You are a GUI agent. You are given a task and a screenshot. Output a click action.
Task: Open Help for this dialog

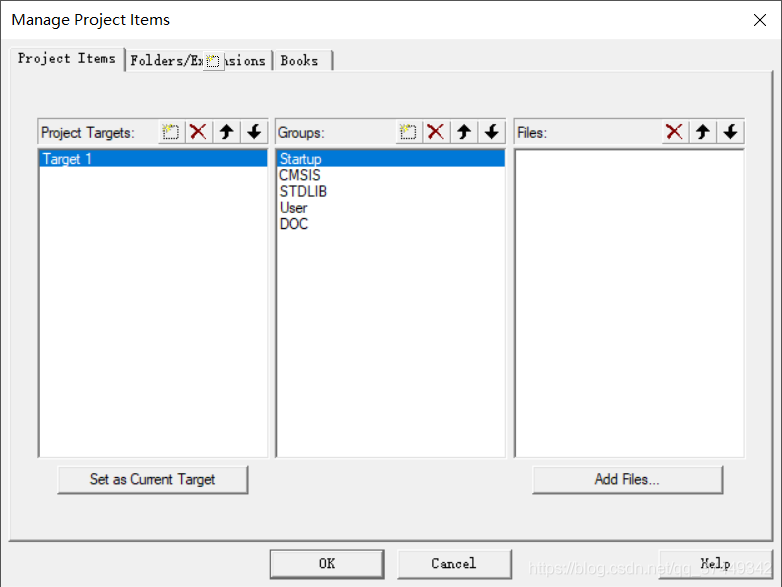[x=716, y=564]
